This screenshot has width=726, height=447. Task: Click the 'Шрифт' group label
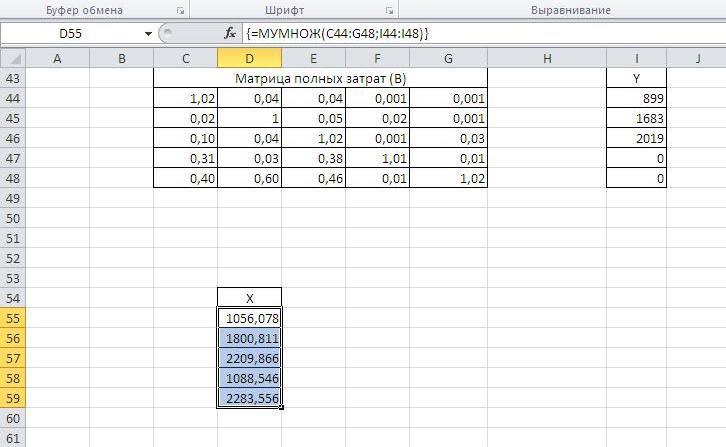[x=284, y=10]
